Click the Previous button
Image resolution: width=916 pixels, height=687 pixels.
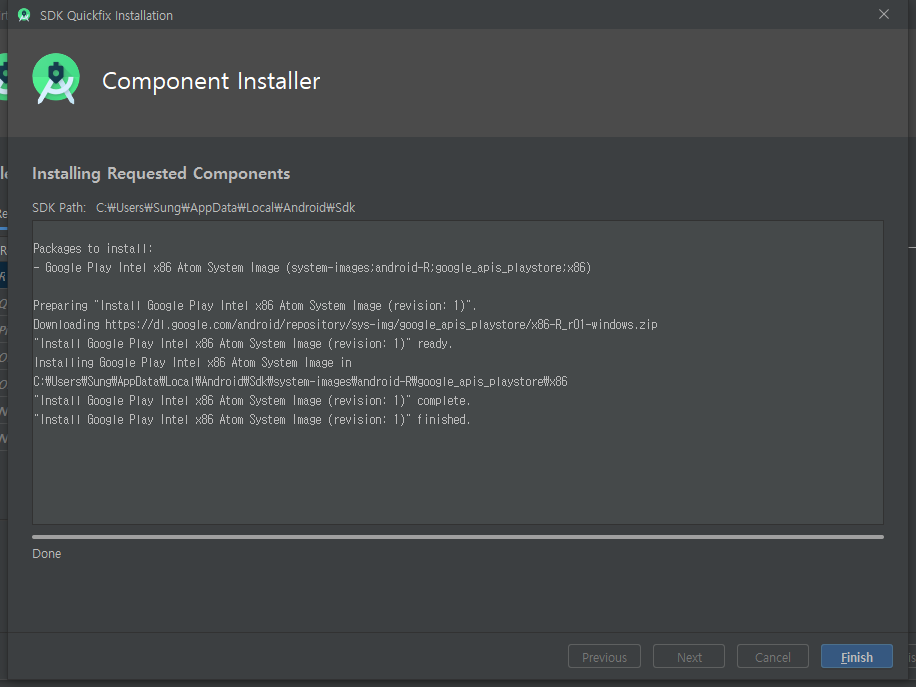[x=604, y=656]
